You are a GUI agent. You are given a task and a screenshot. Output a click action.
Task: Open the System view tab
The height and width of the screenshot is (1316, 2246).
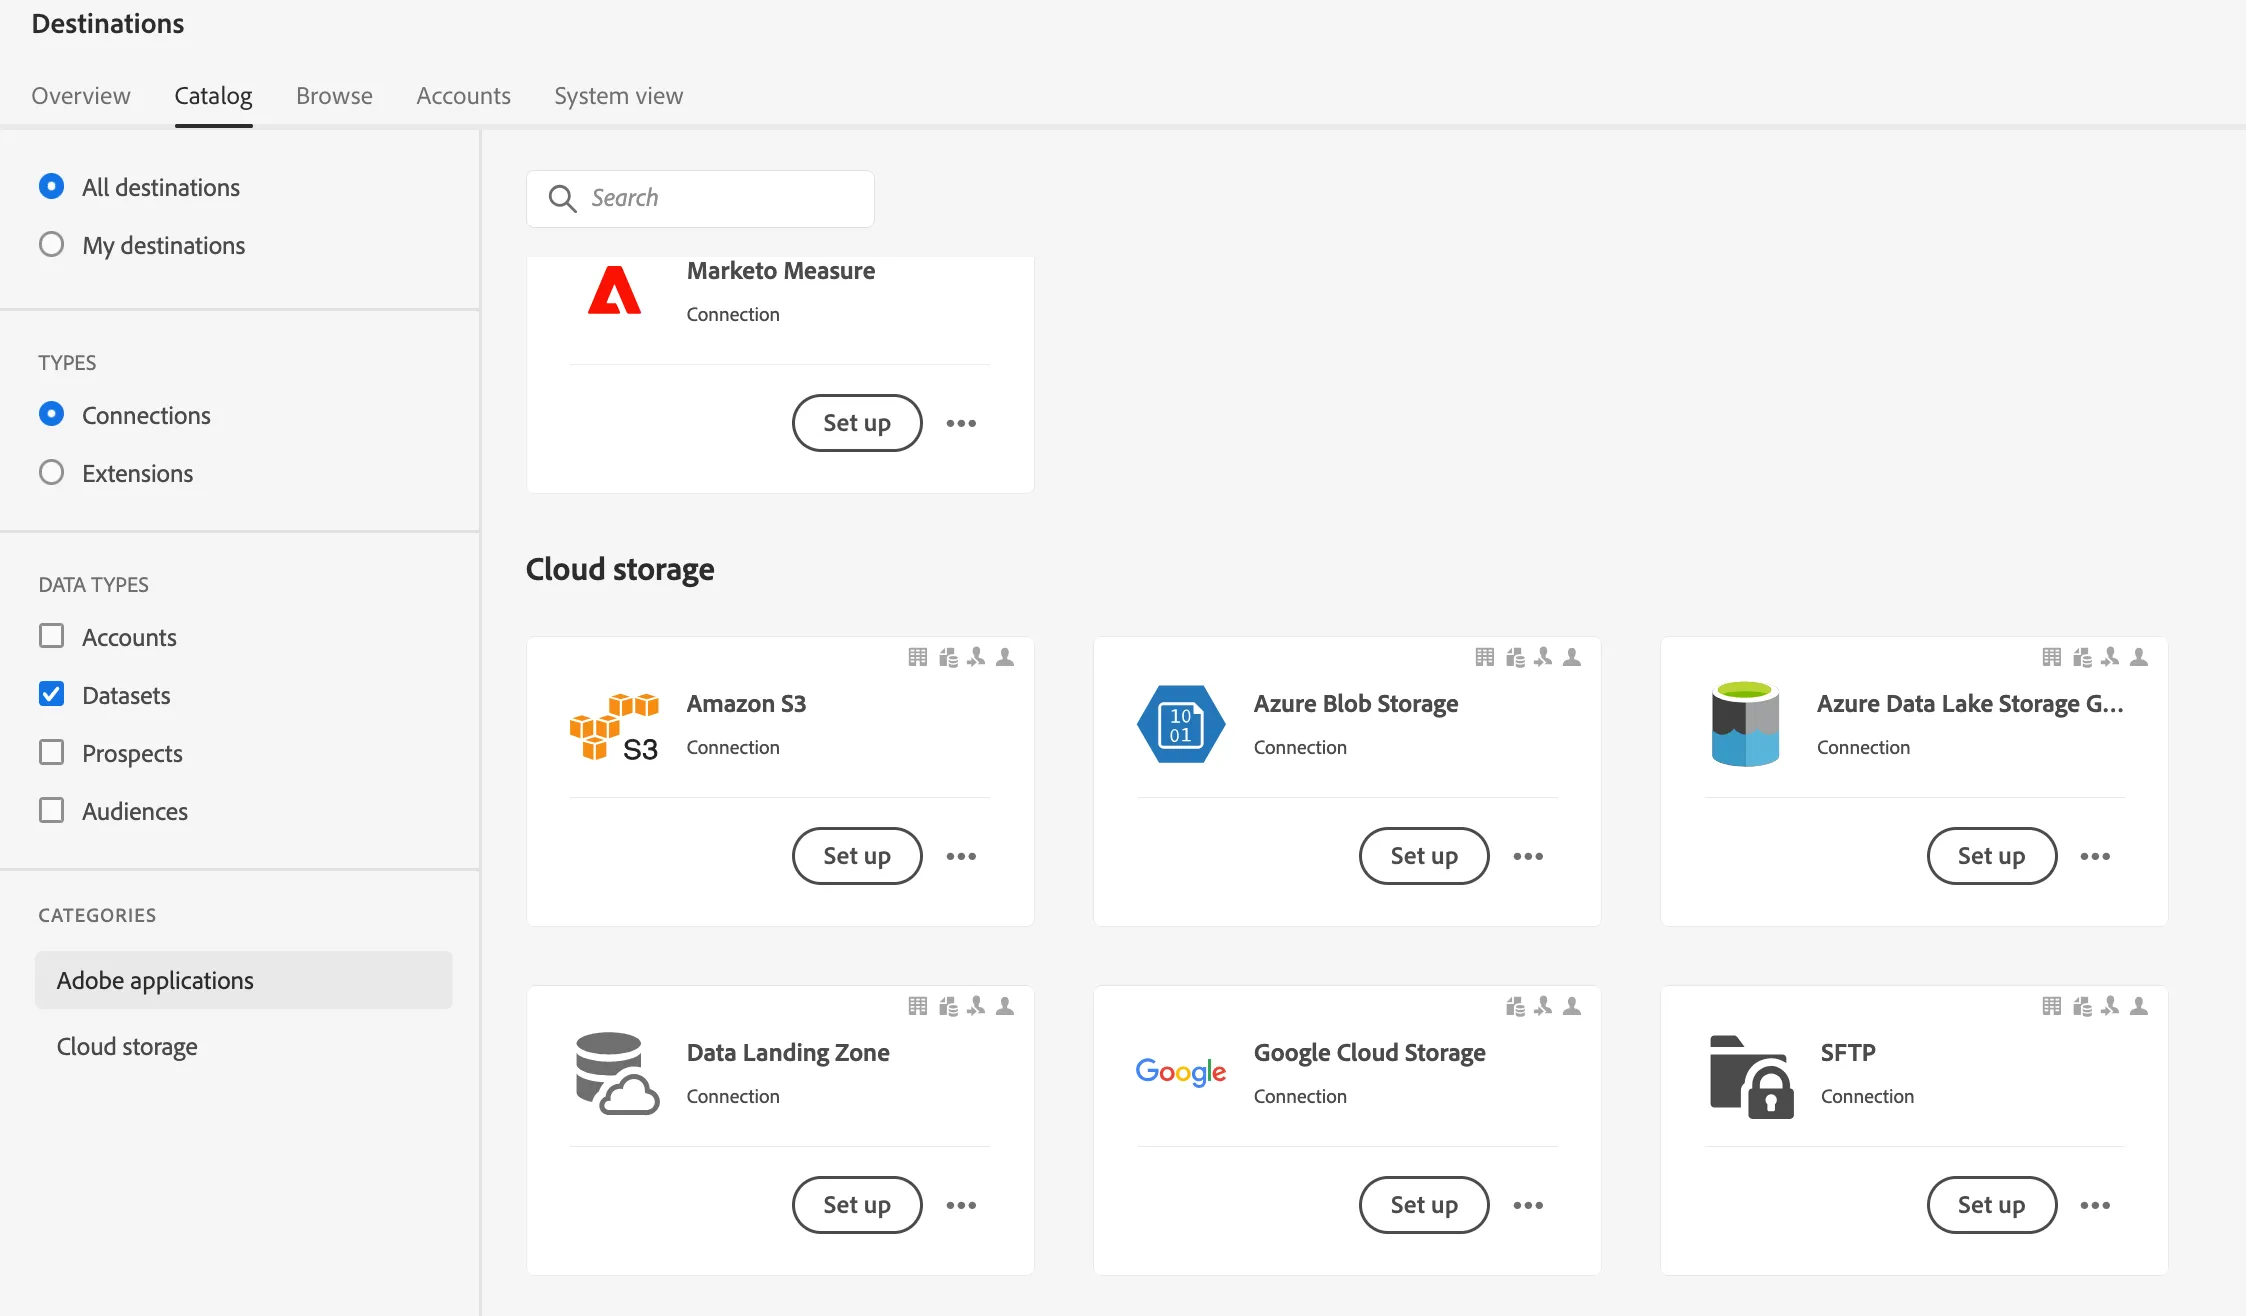click(619, 96)
